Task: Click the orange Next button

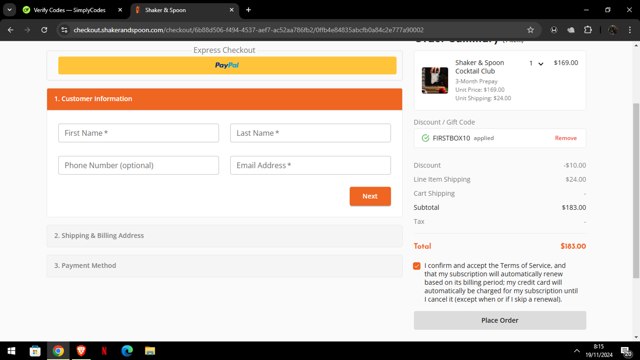Action: coord(370,196)
